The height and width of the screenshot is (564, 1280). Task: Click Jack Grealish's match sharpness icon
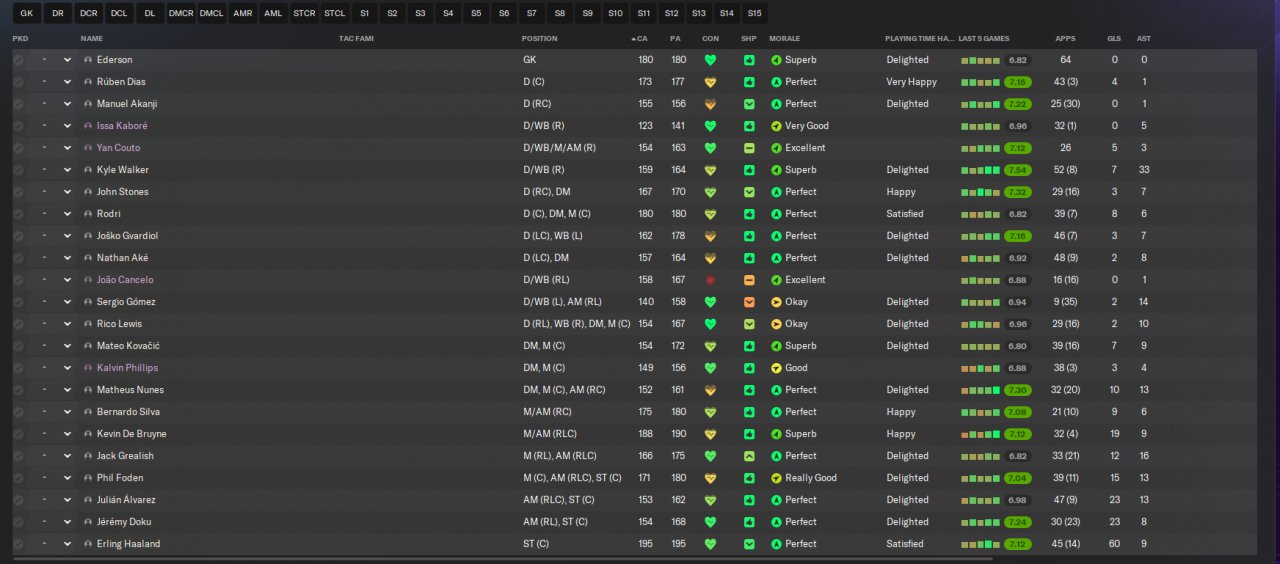pos(749,456)
